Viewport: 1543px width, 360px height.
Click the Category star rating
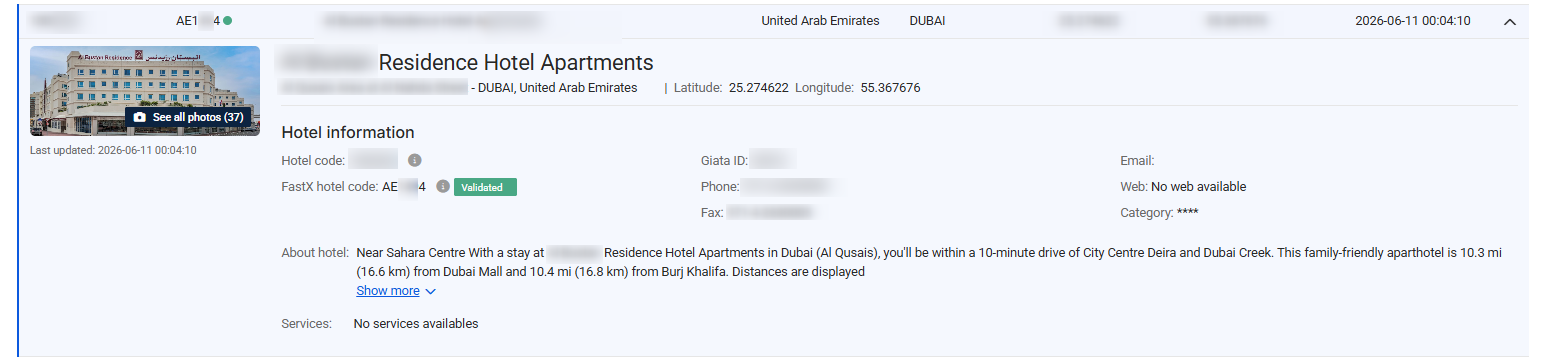coord(1187,213)
